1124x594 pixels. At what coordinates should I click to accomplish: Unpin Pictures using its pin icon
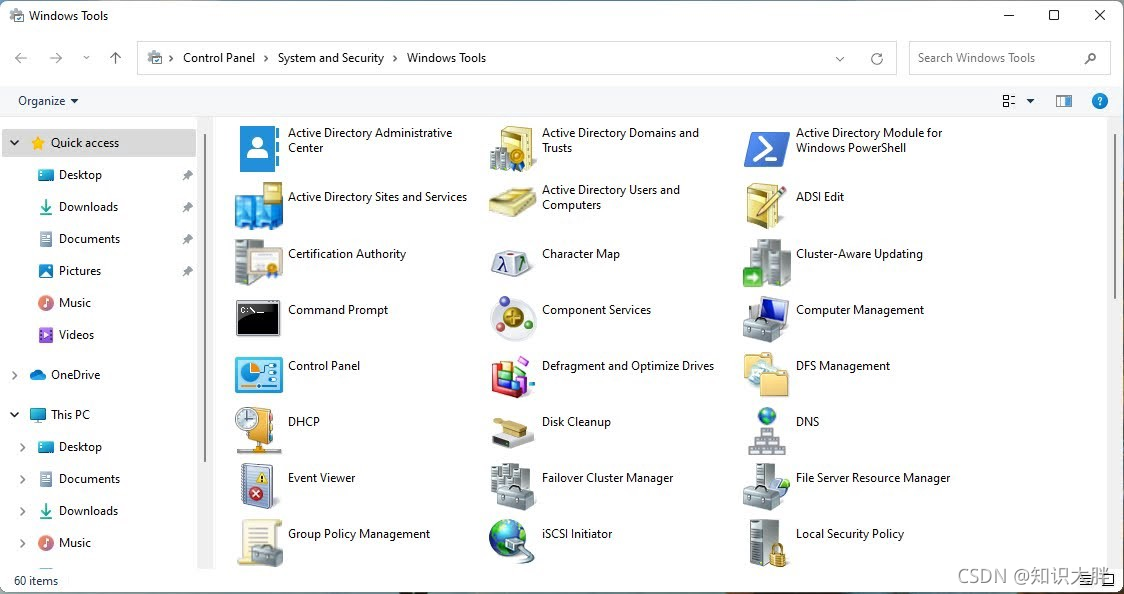187,271
